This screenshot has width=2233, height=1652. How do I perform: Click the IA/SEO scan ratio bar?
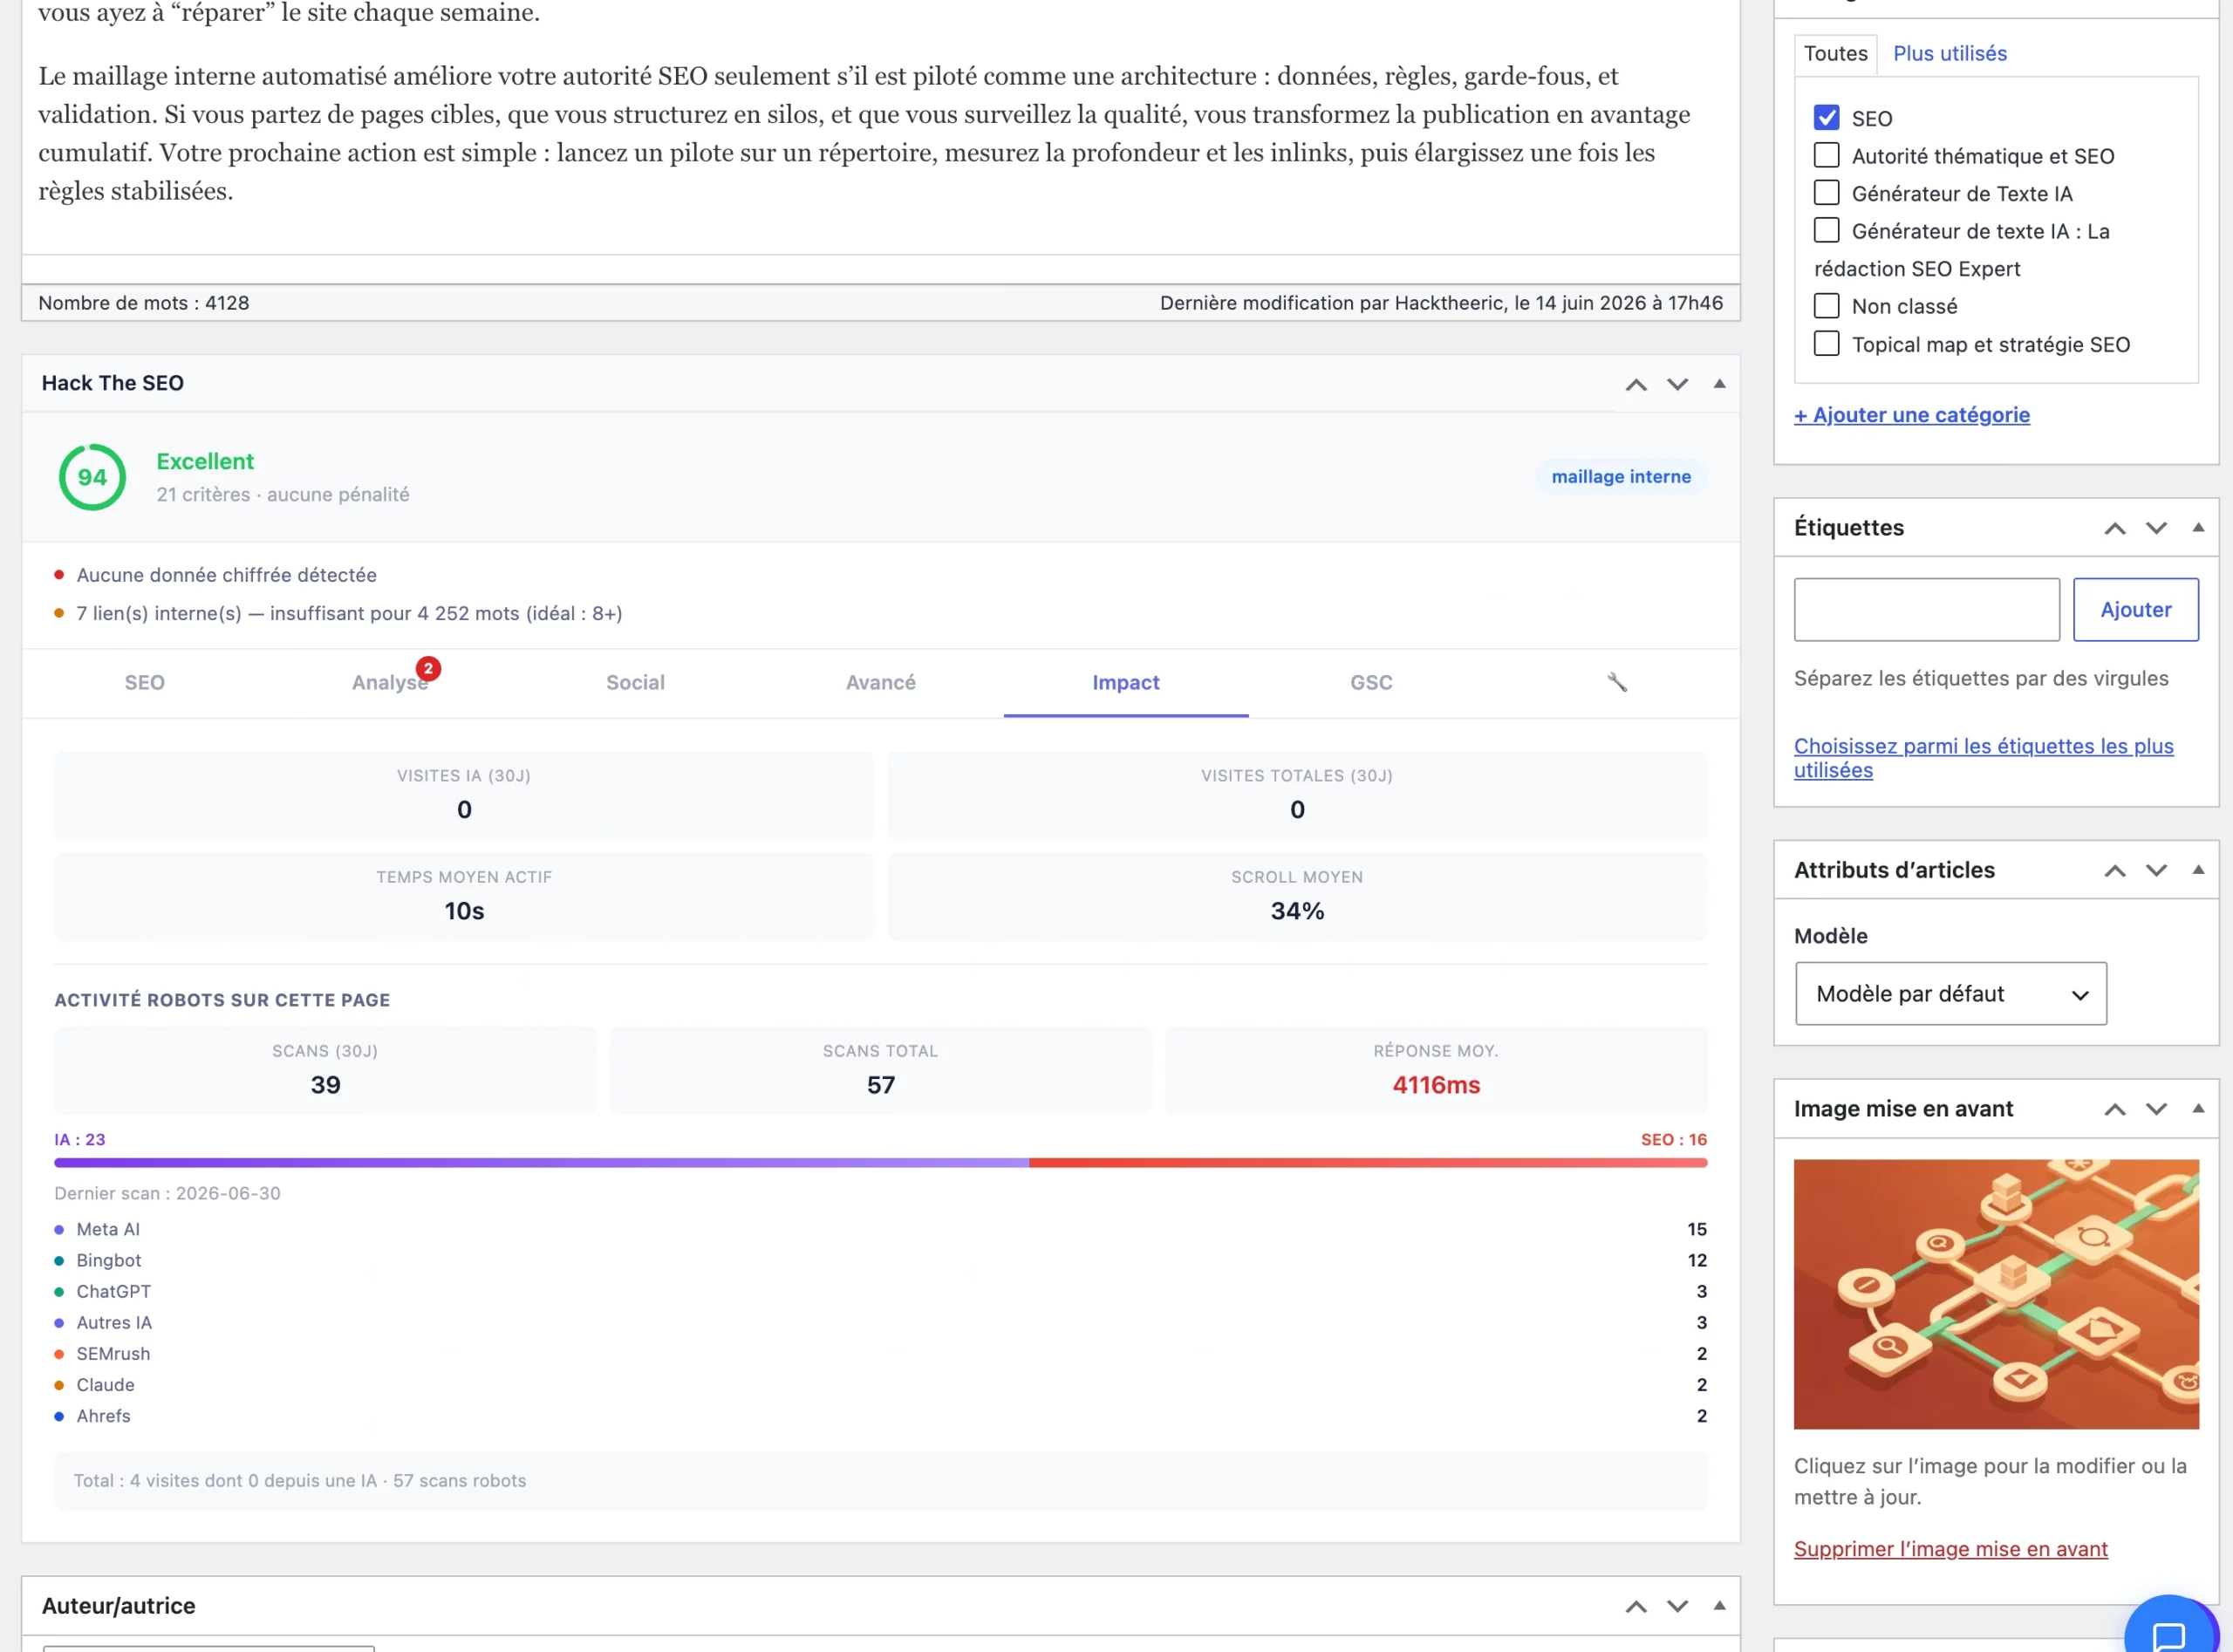point(880,1163)
